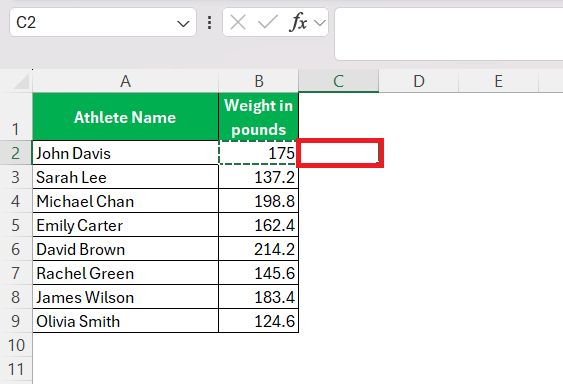Select the cell containing James Wilson
Image resolution: width=563 pixels, height=384 pixels.
125,297
